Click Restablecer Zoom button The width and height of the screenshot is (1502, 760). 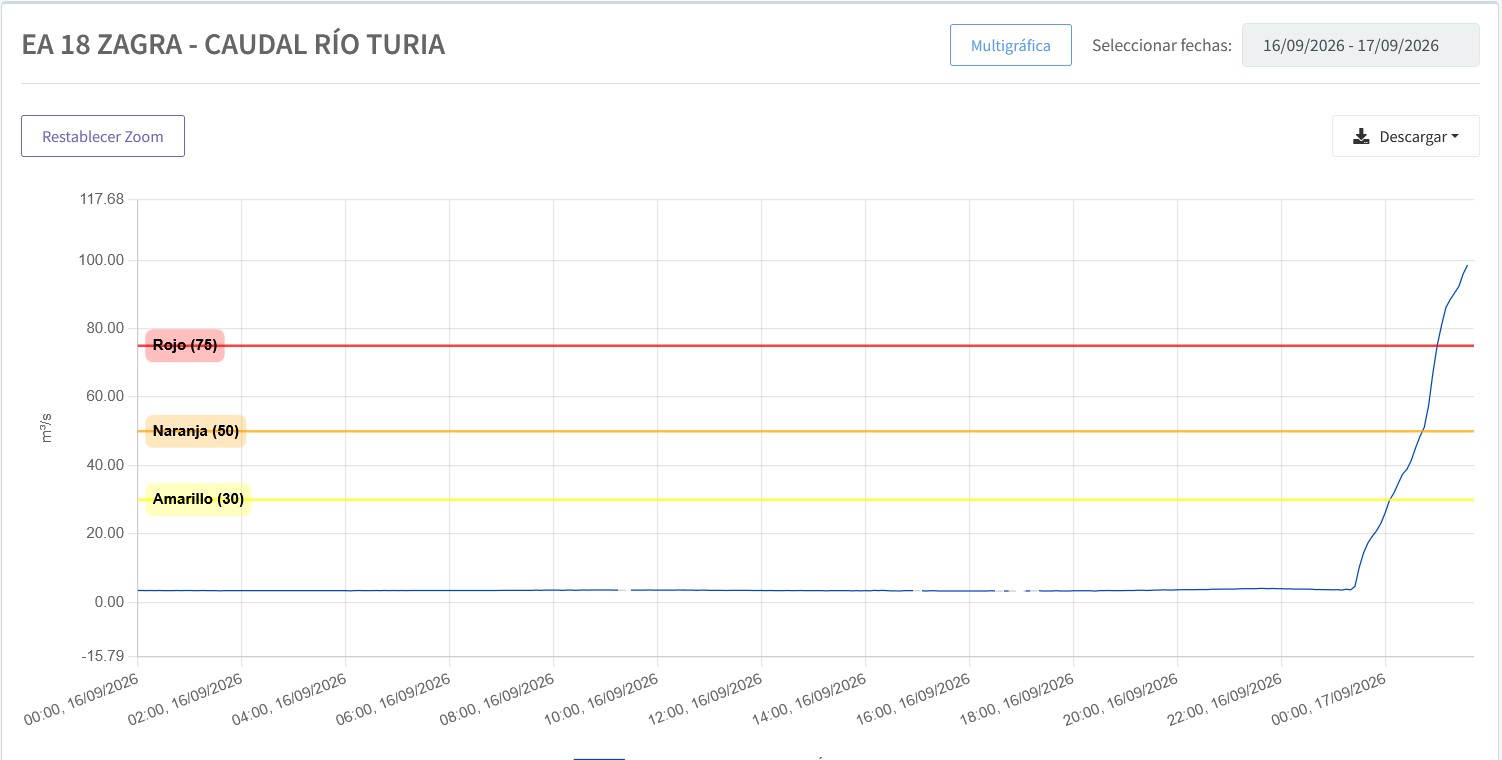103,136
